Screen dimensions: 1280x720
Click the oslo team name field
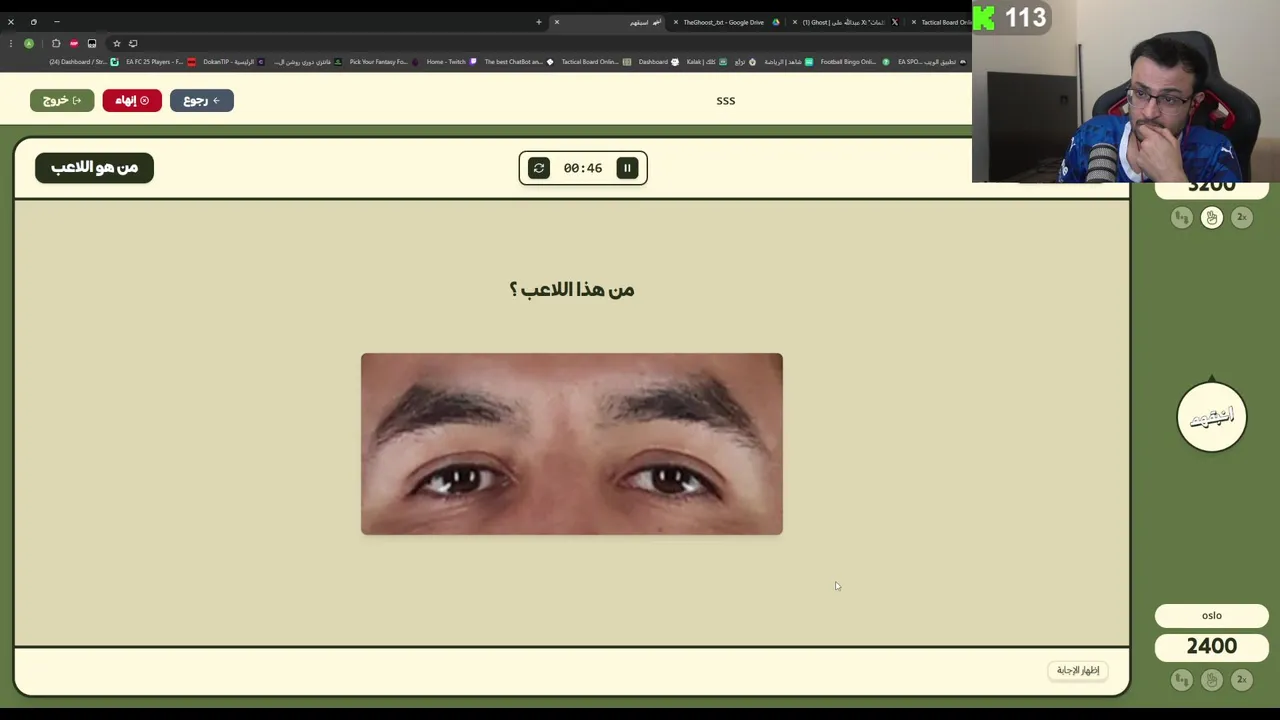1211,616
